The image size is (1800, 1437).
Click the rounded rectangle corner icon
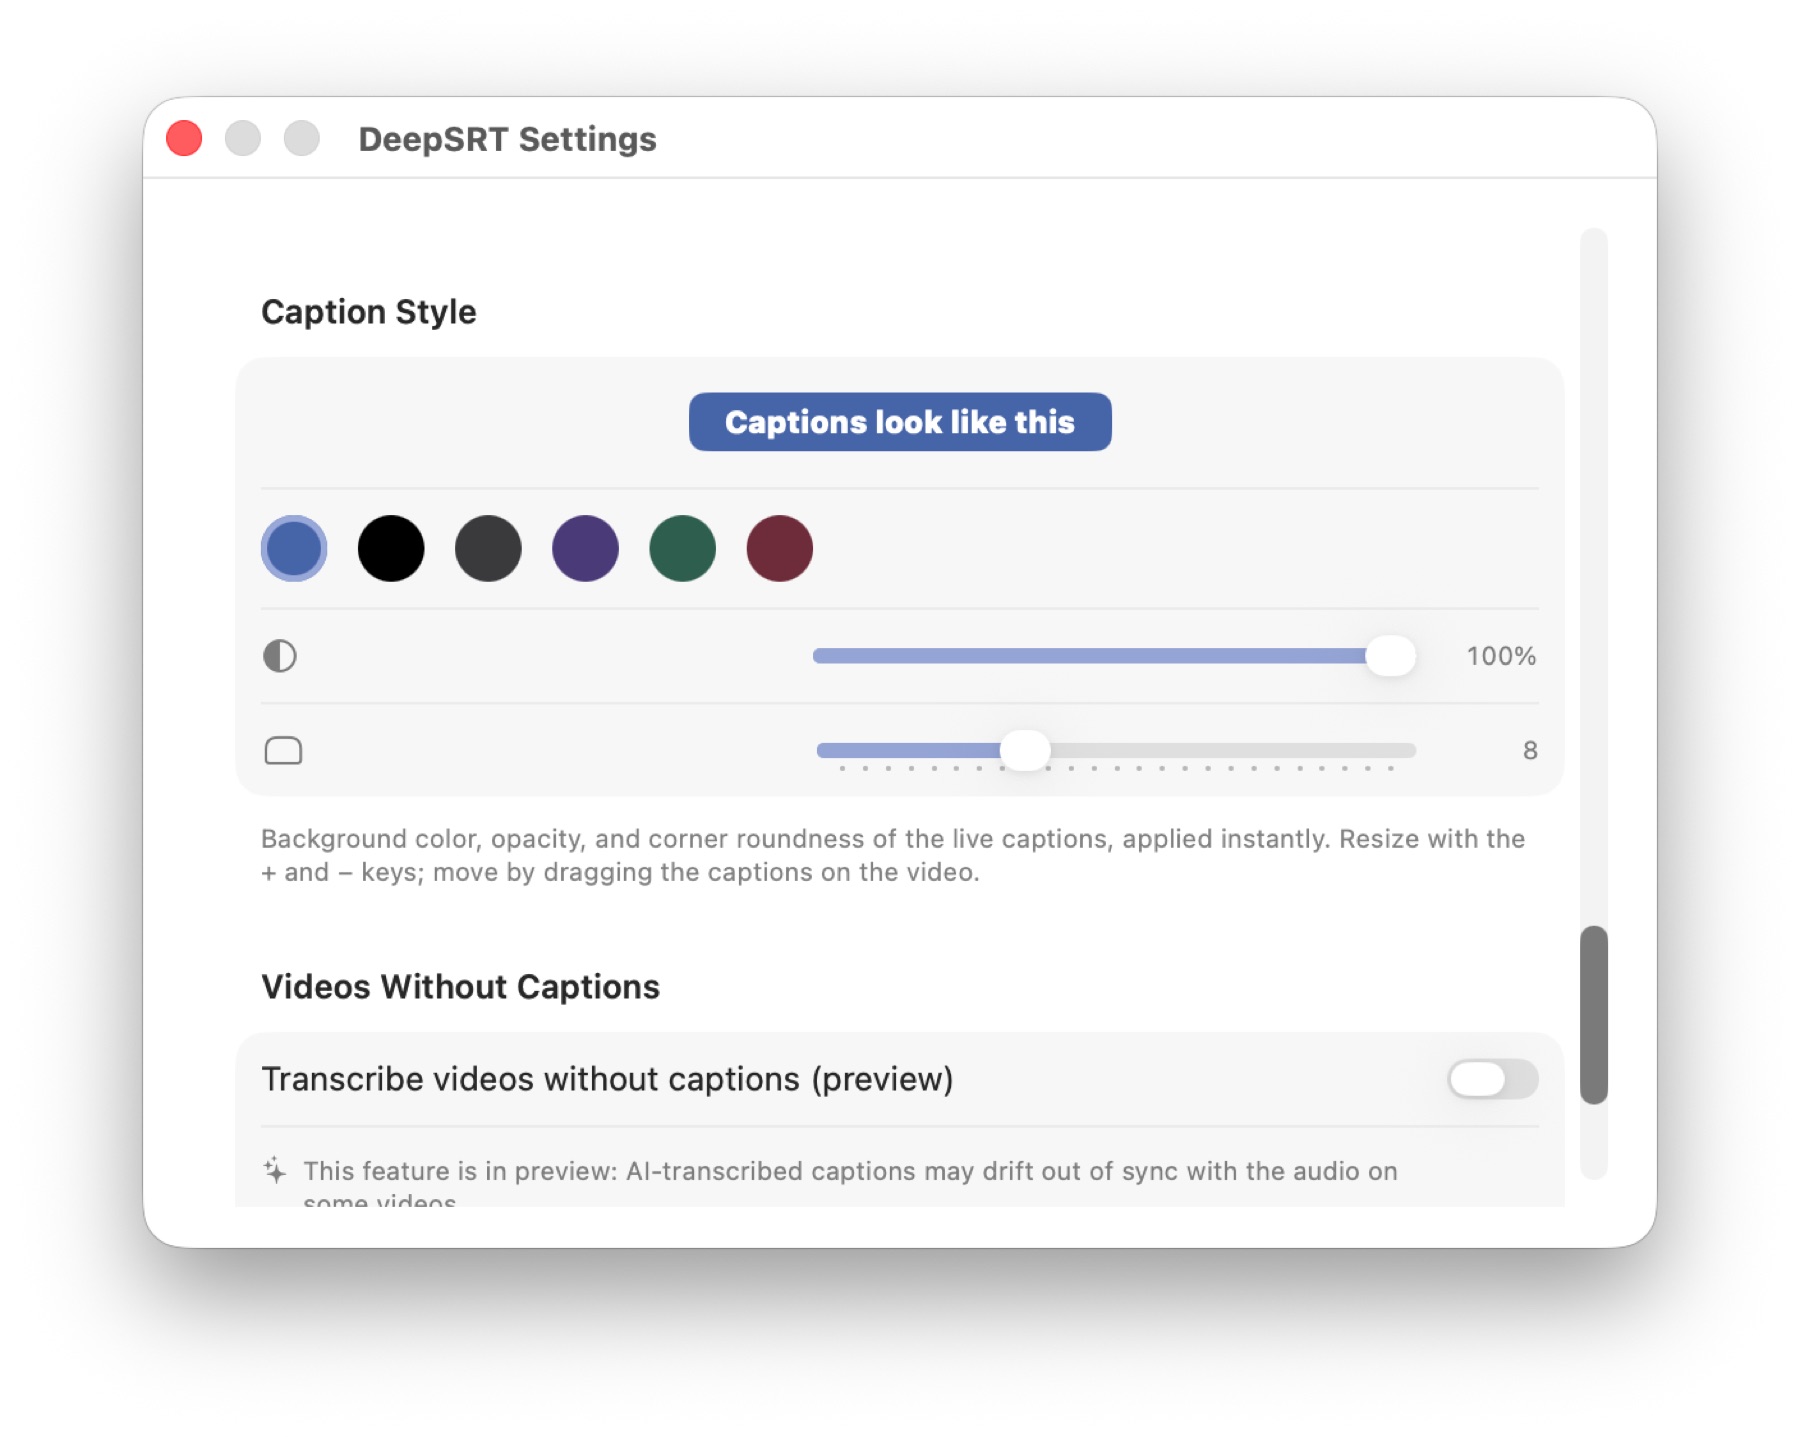click(283, 750)
